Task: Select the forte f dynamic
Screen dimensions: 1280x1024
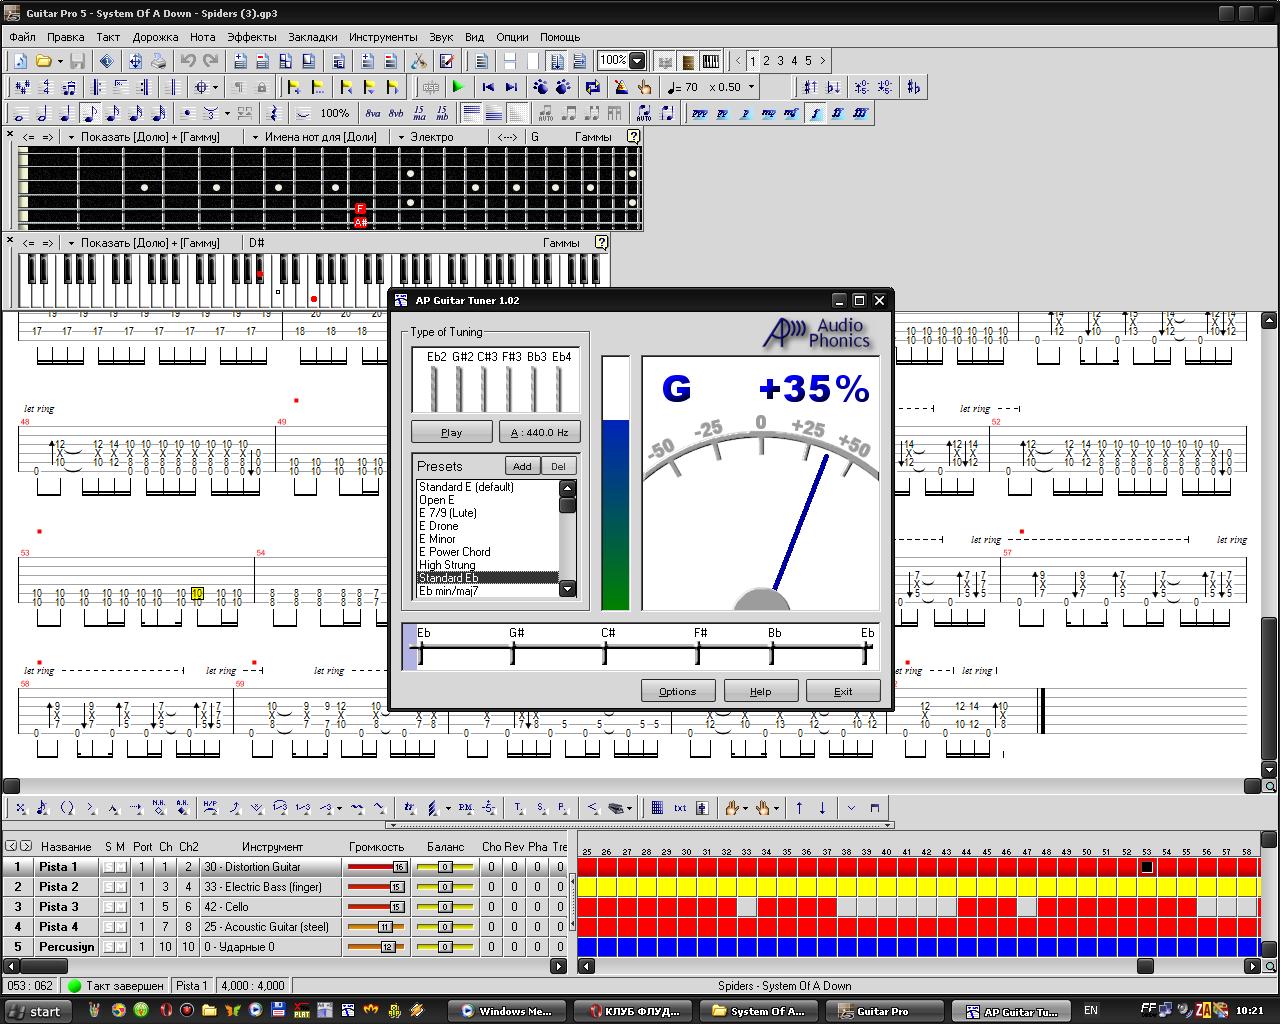Action: 815,113
